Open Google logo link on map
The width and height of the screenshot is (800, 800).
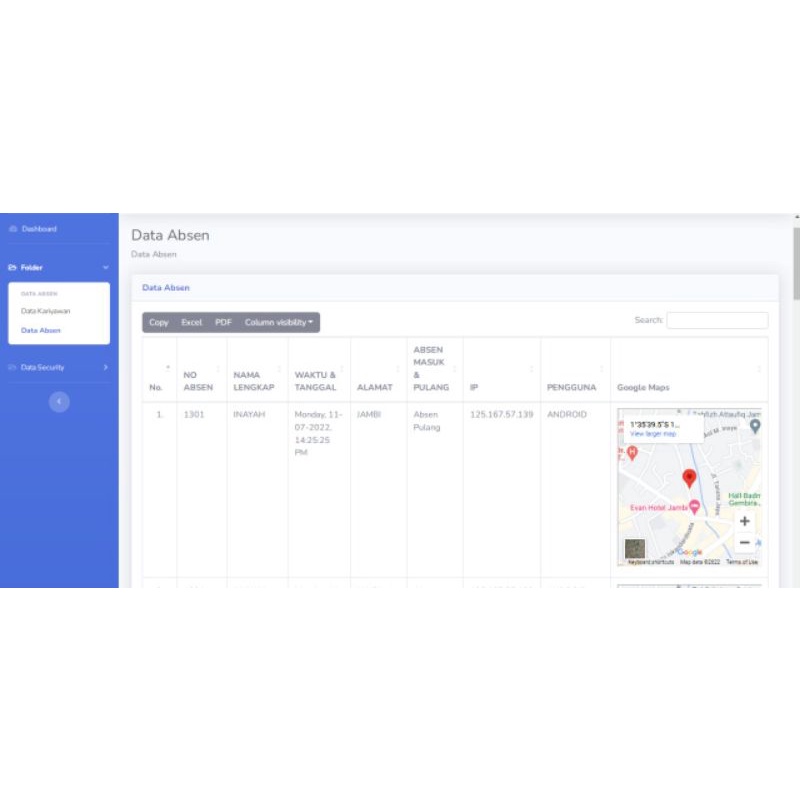tap(688, 550)
